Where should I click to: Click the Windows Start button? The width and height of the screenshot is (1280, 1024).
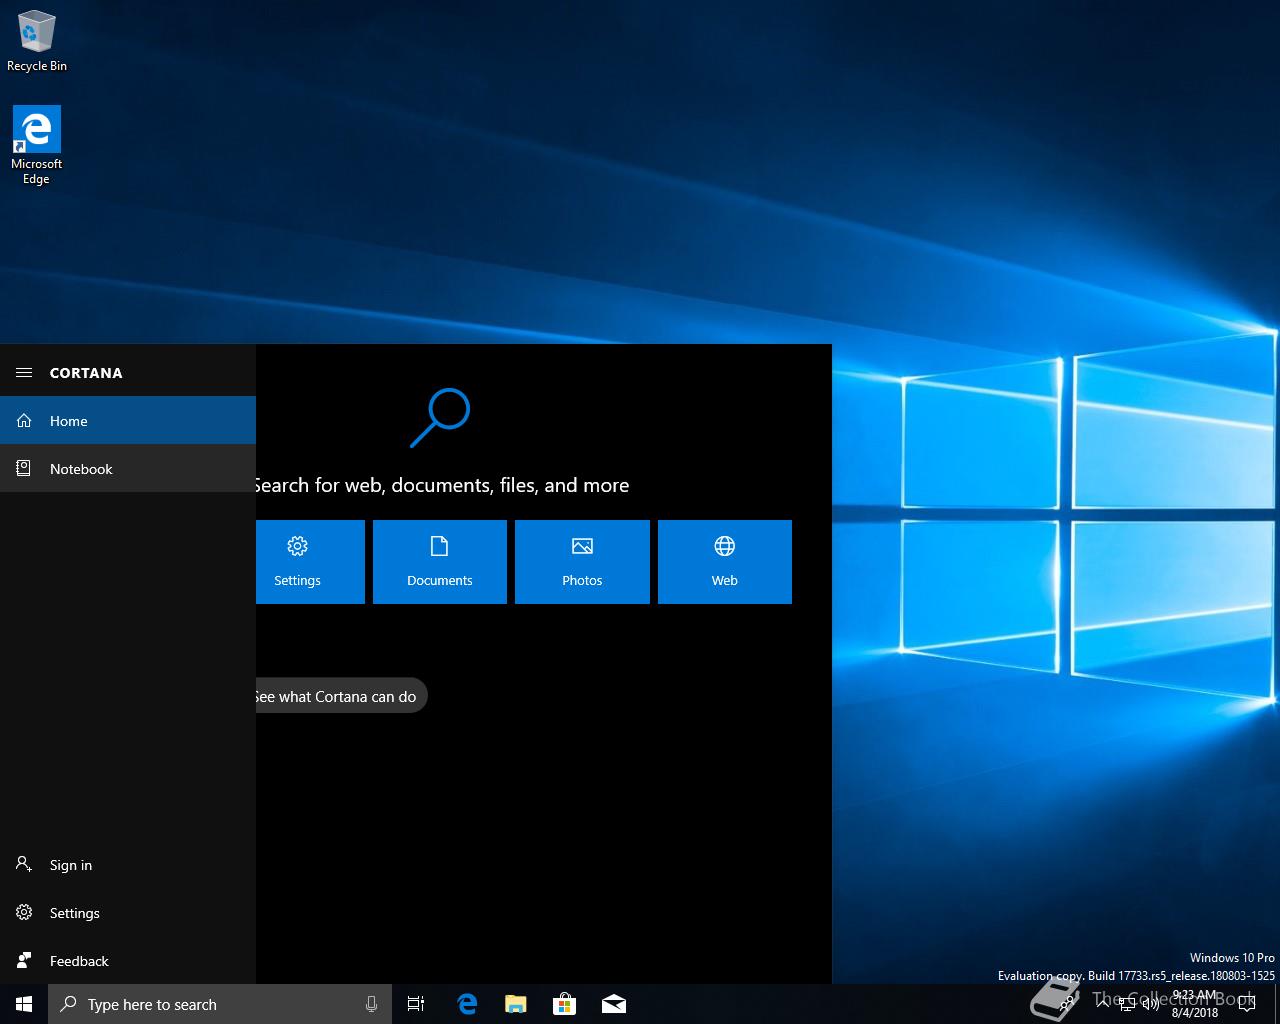(24, 1004)
